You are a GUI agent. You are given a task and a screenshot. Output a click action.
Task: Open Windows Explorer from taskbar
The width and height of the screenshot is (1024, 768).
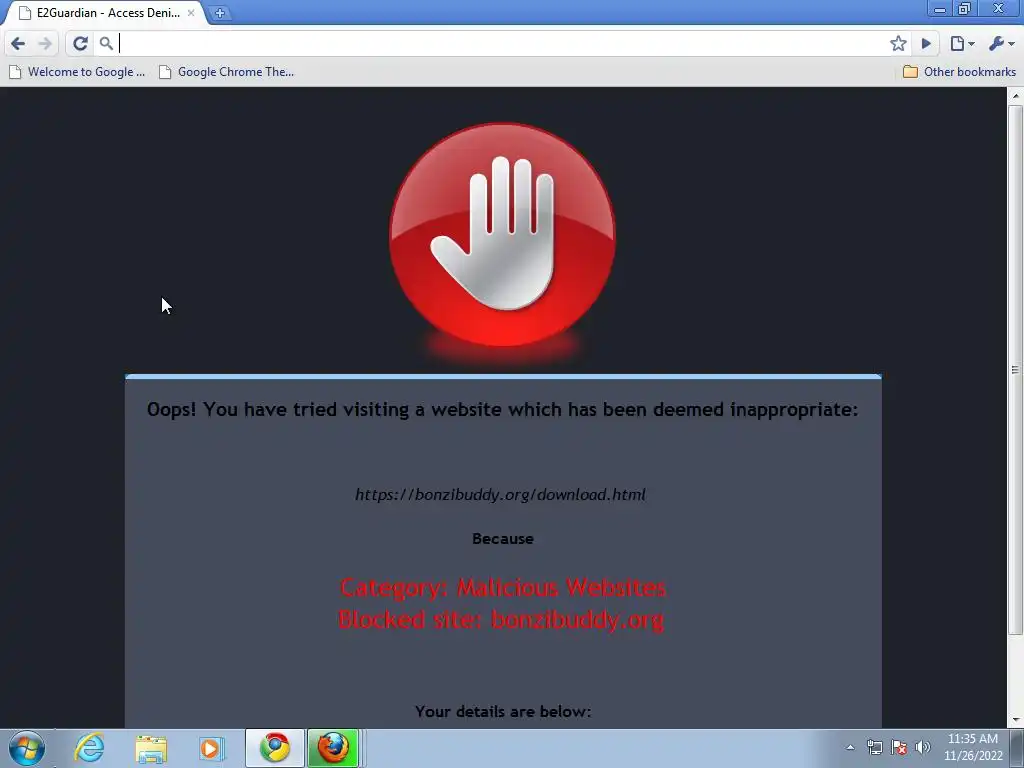click(151, 748)
